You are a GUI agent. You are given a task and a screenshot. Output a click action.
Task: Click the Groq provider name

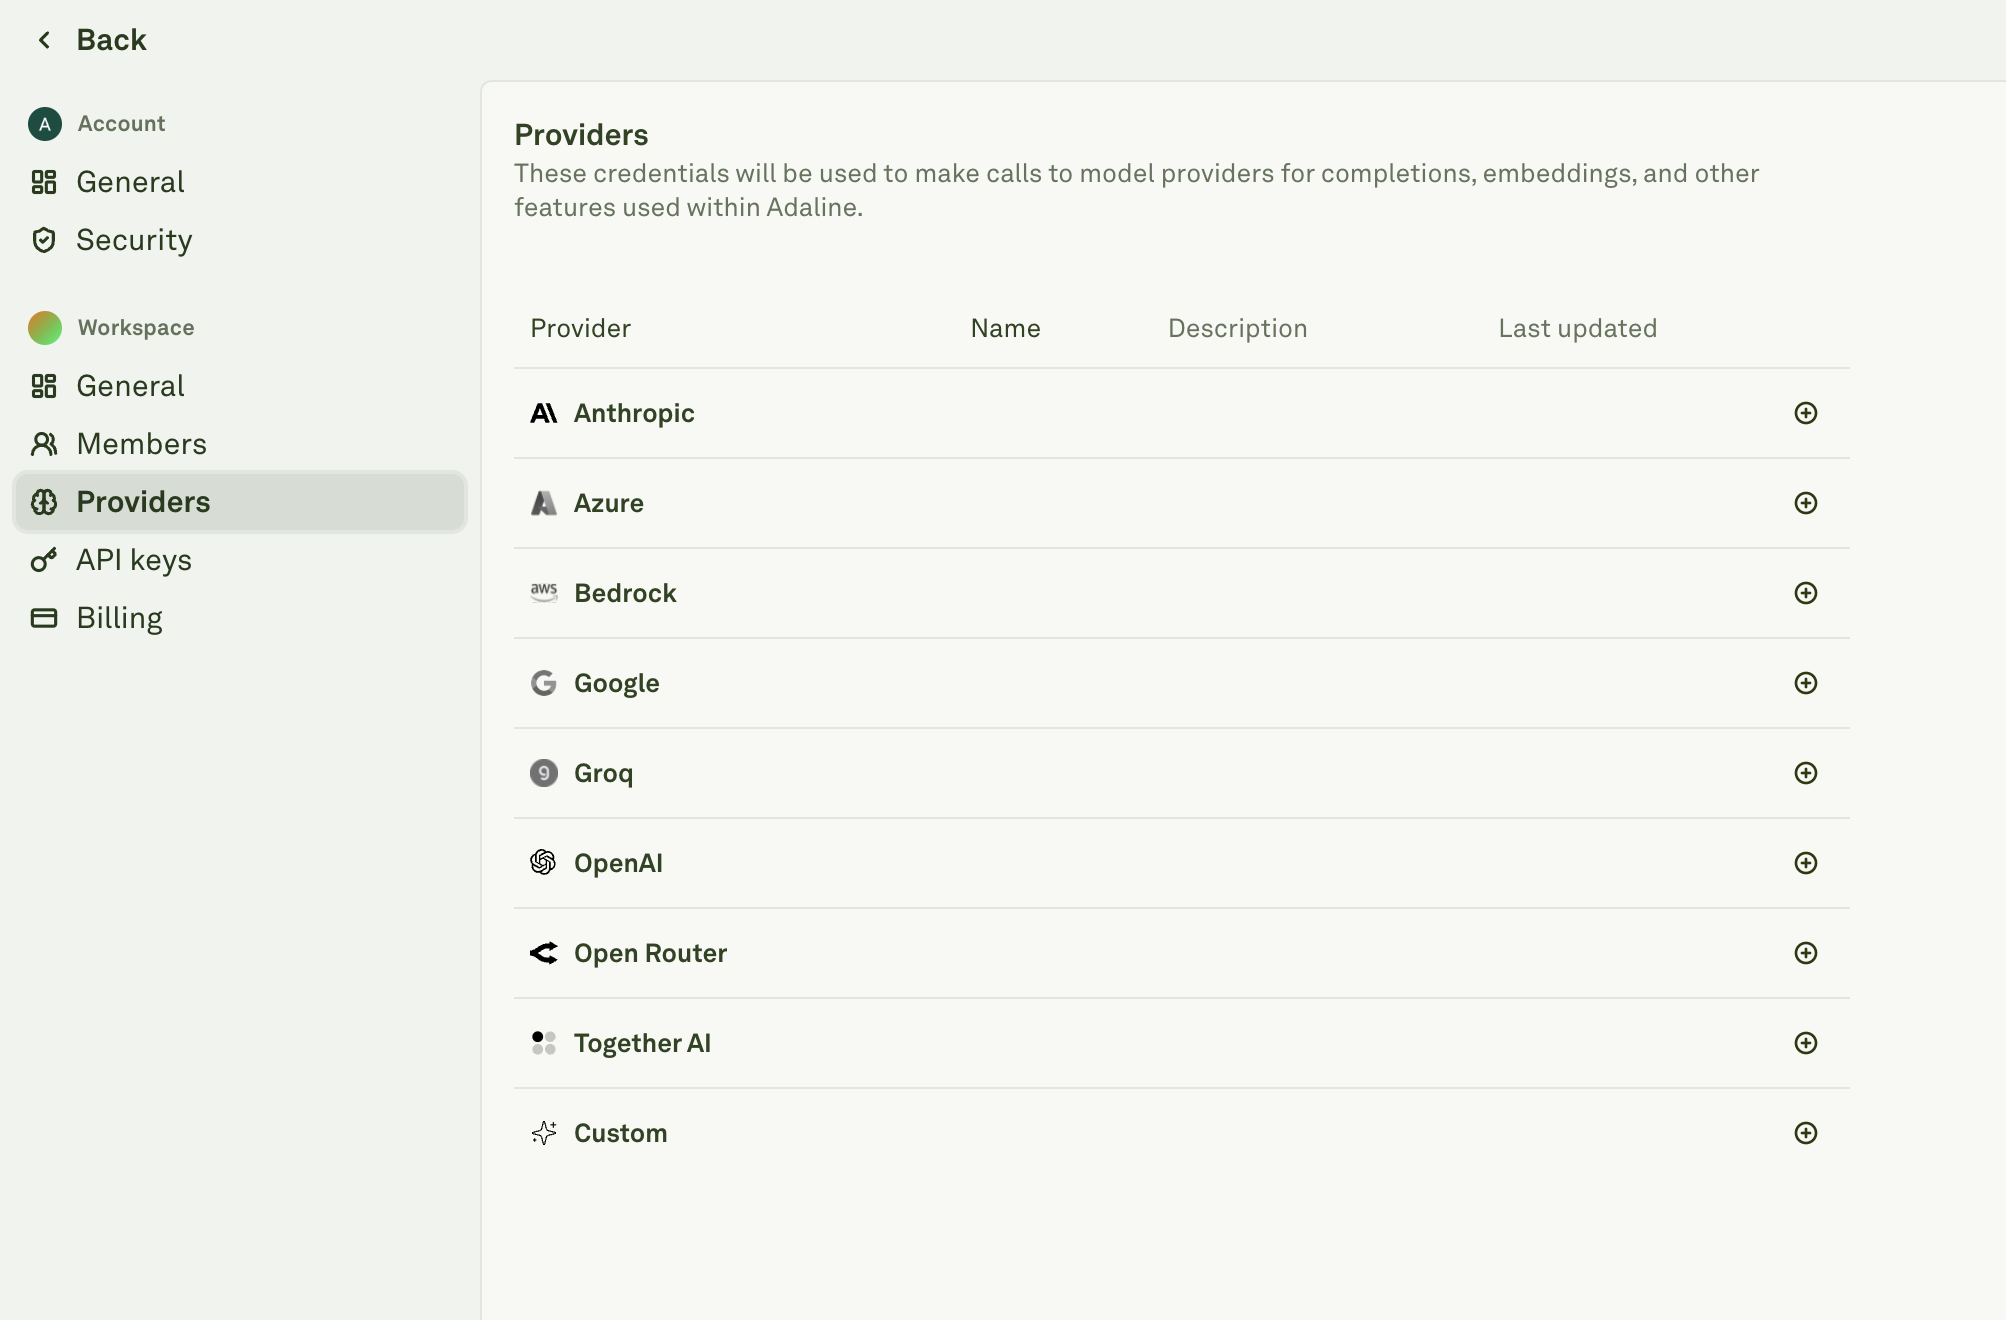tap(603, 773)
